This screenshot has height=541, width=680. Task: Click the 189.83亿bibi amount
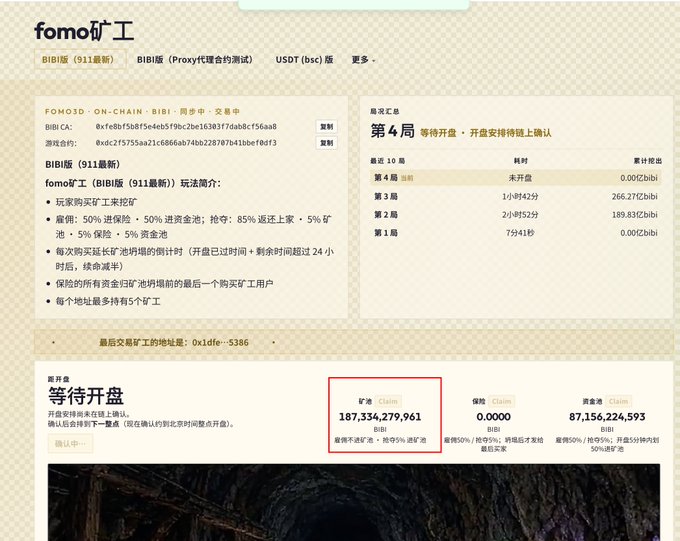(x=634, y=215)
